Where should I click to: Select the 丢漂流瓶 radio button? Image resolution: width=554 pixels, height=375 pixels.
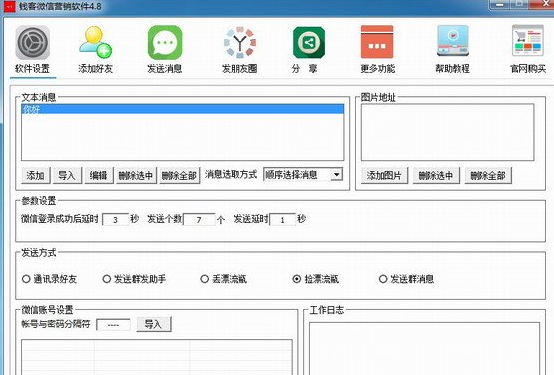[205, 279]
